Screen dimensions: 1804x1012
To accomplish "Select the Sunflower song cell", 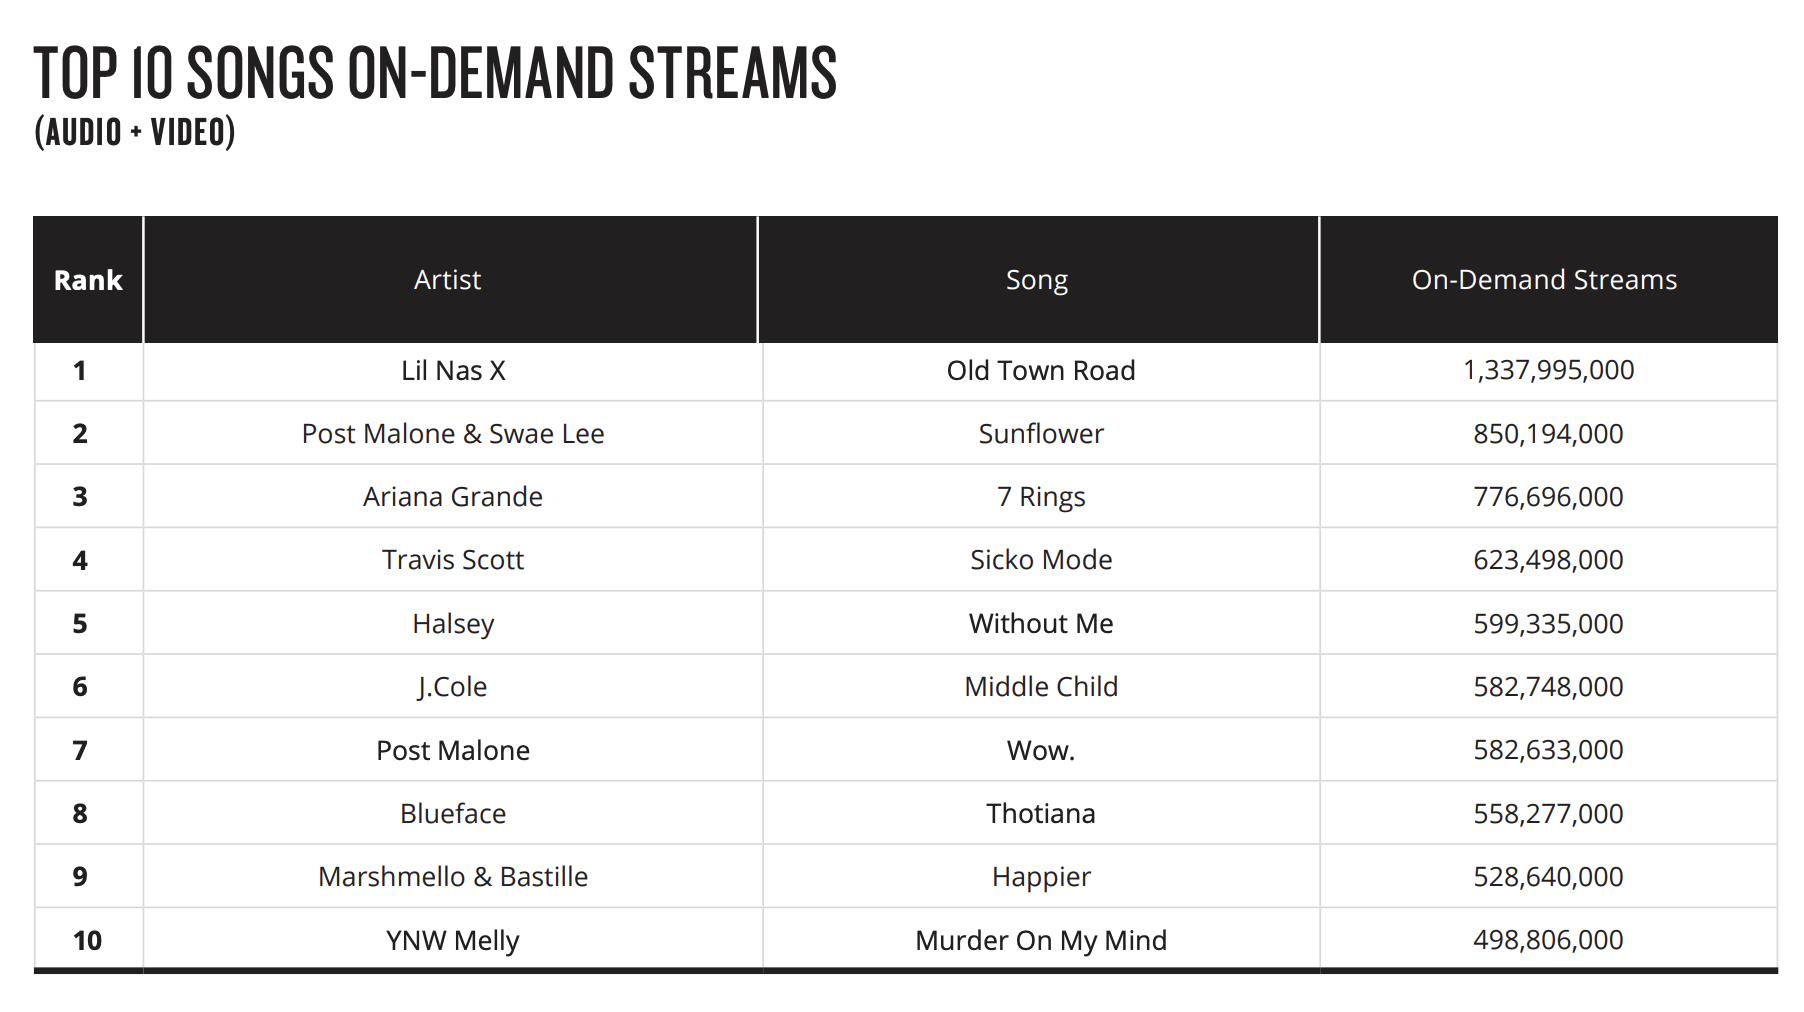I will tap(1040, 434).
